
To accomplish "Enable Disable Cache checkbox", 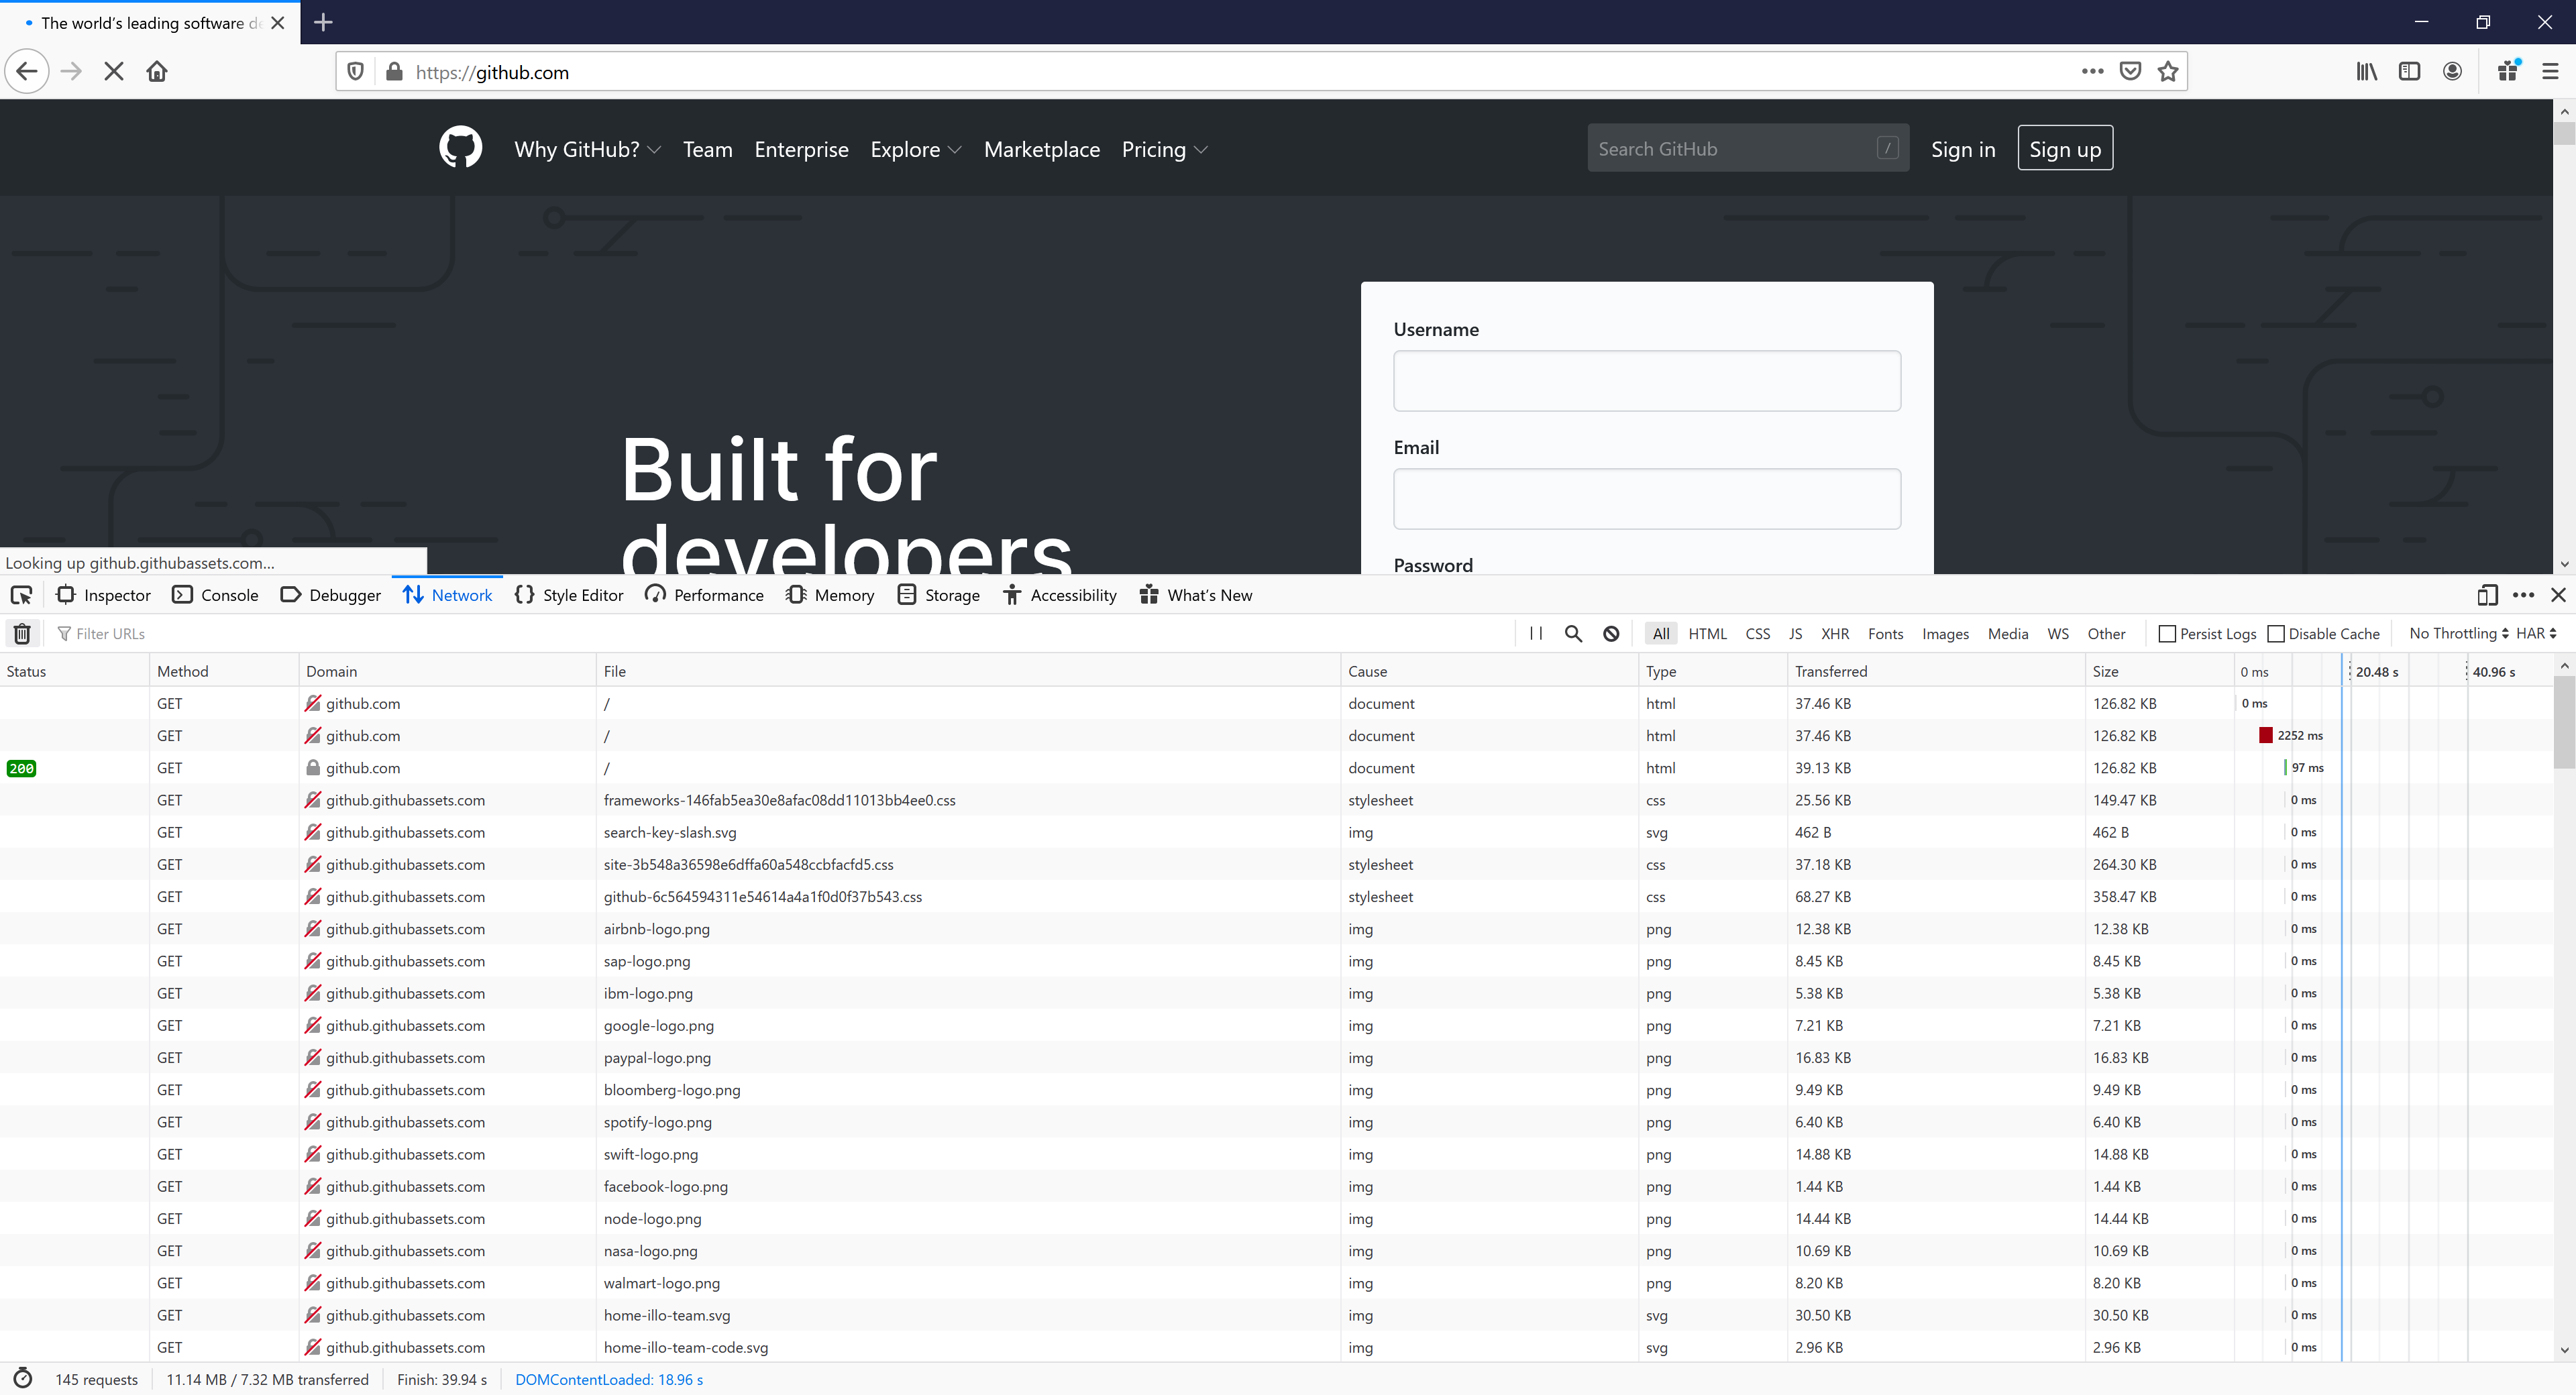I will pyautogui.click(x=2275, y=634).
